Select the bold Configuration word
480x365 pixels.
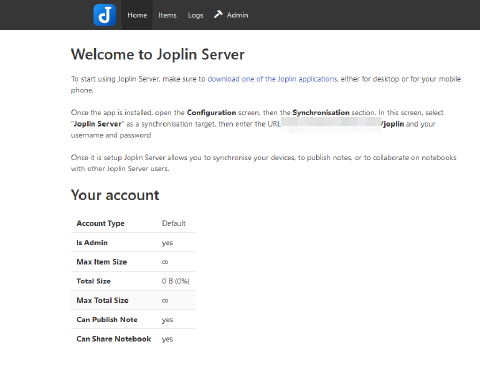tap(211, 113)
